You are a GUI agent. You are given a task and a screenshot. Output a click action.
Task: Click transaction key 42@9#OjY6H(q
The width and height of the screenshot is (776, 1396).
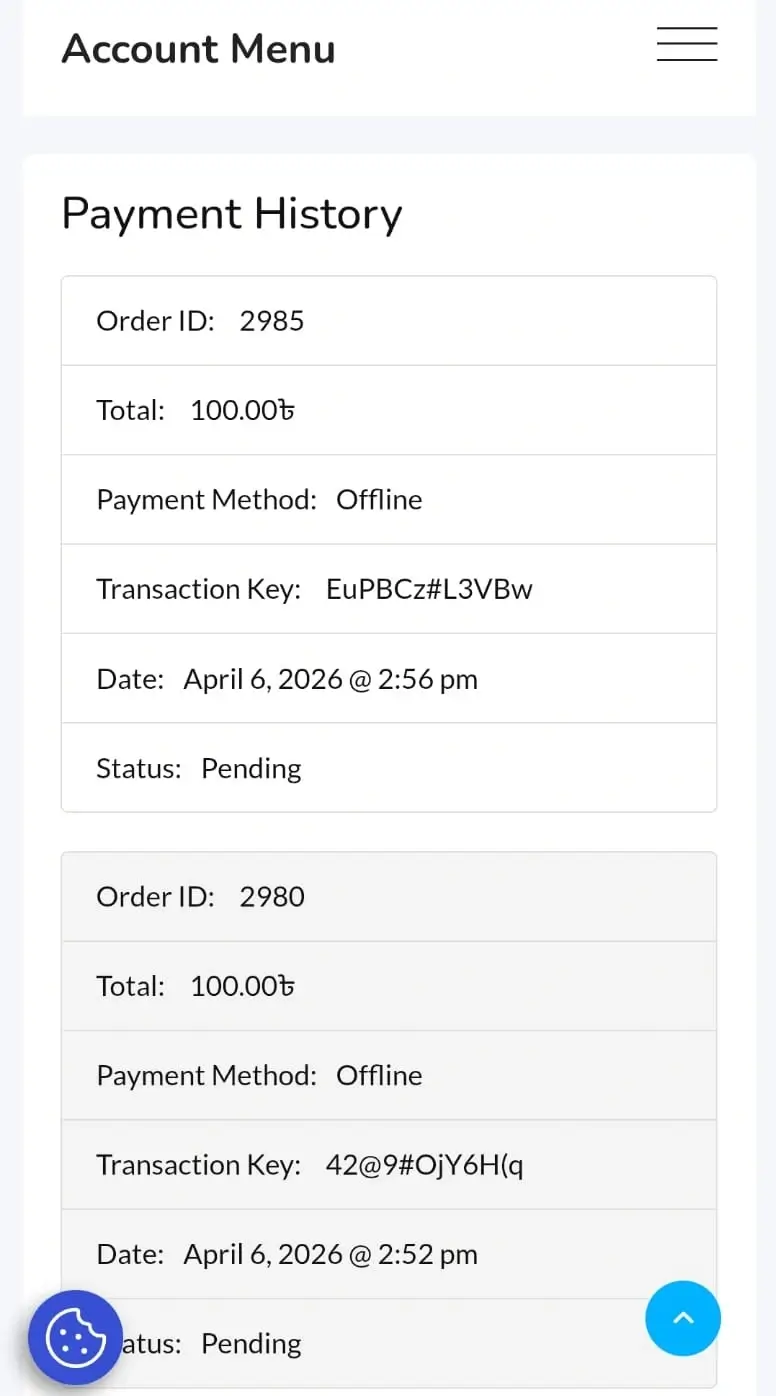click(424, 1165)
